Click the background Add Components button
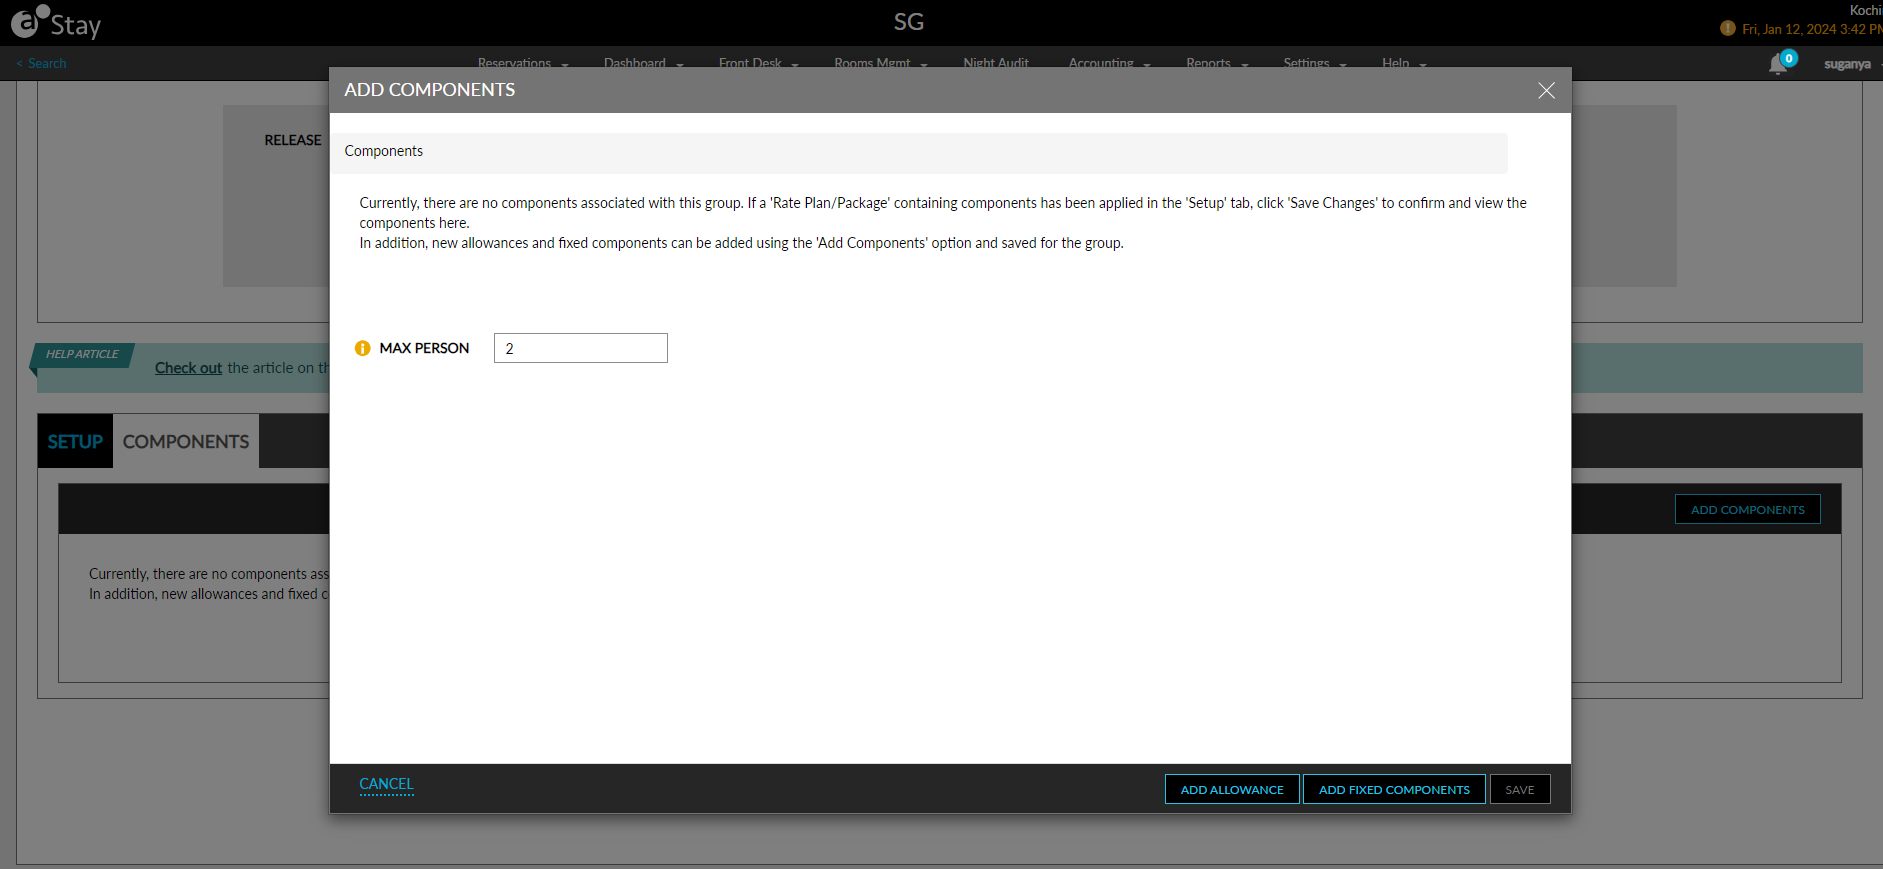Viewport: 1883px width, 869px height. click(x=1747, y=509)
